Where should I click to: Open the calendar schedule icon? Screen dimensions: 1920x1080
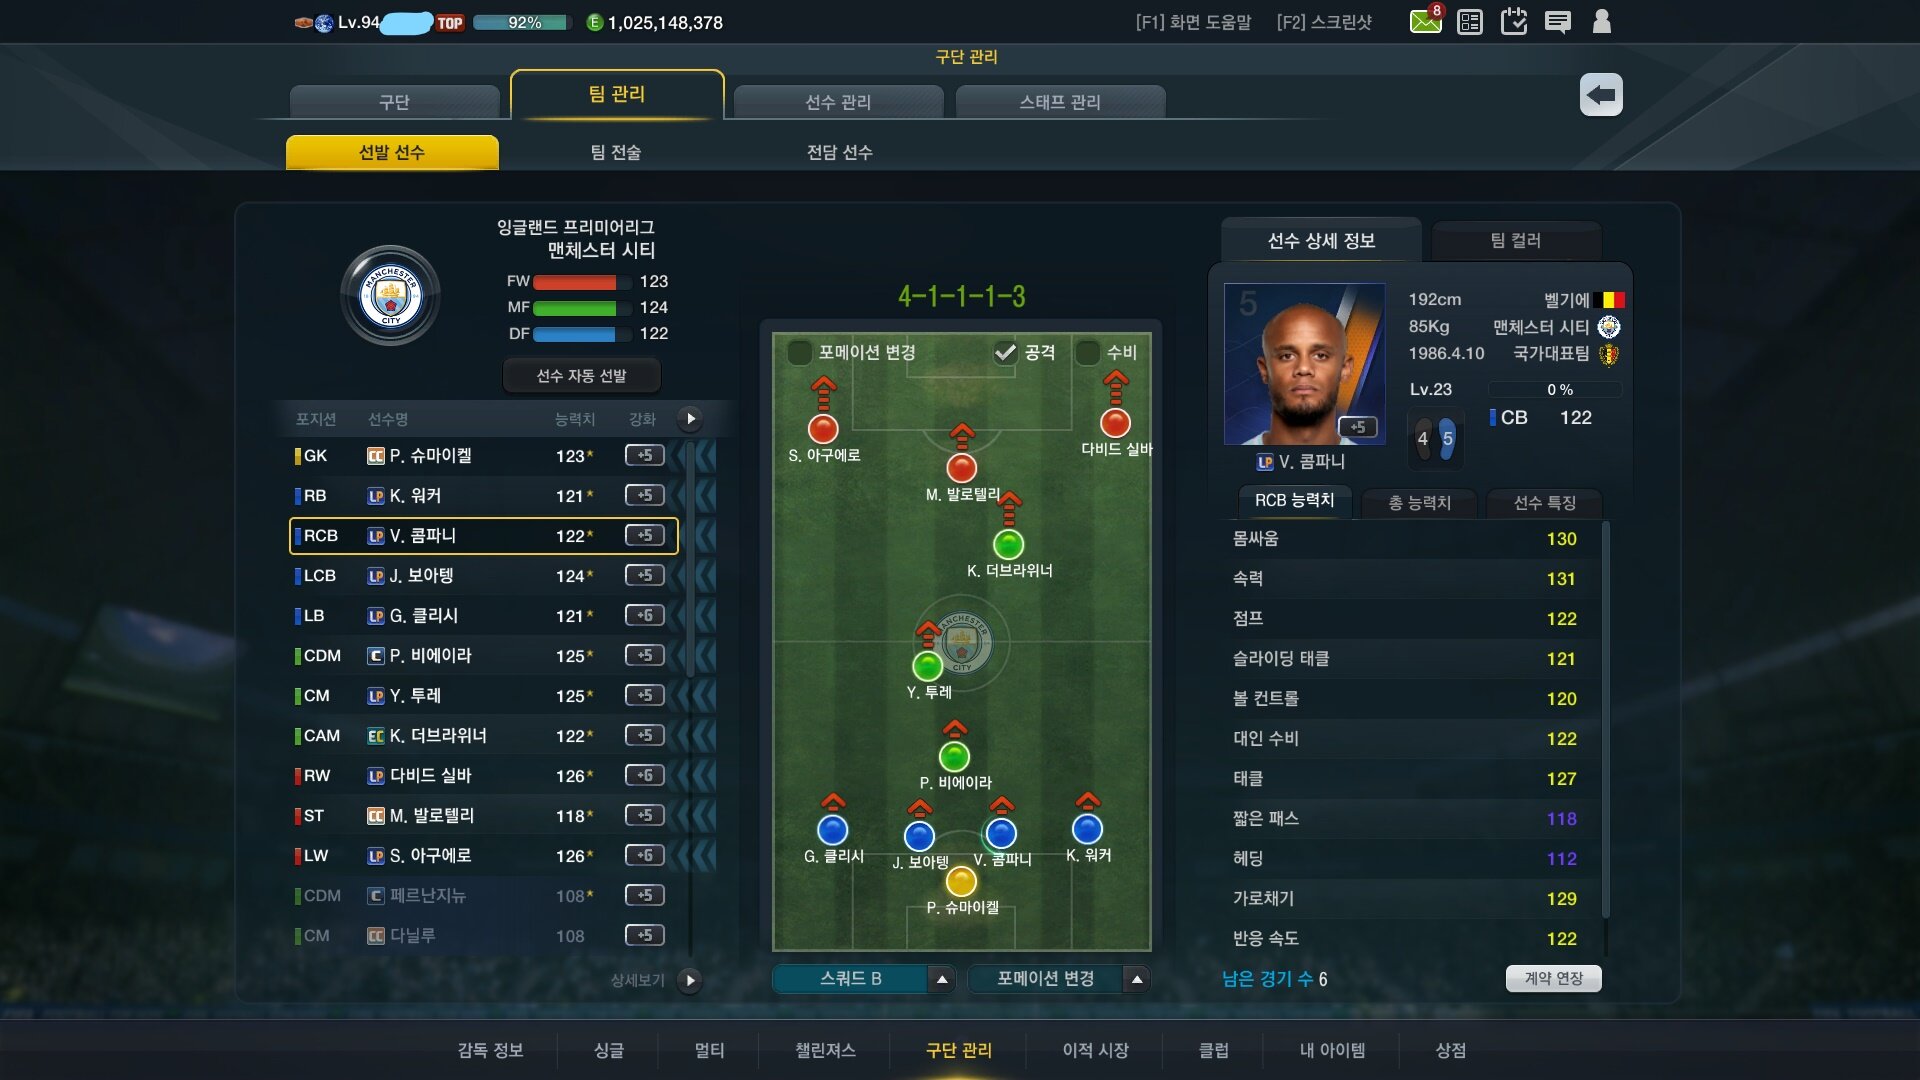pos(1514,21)
